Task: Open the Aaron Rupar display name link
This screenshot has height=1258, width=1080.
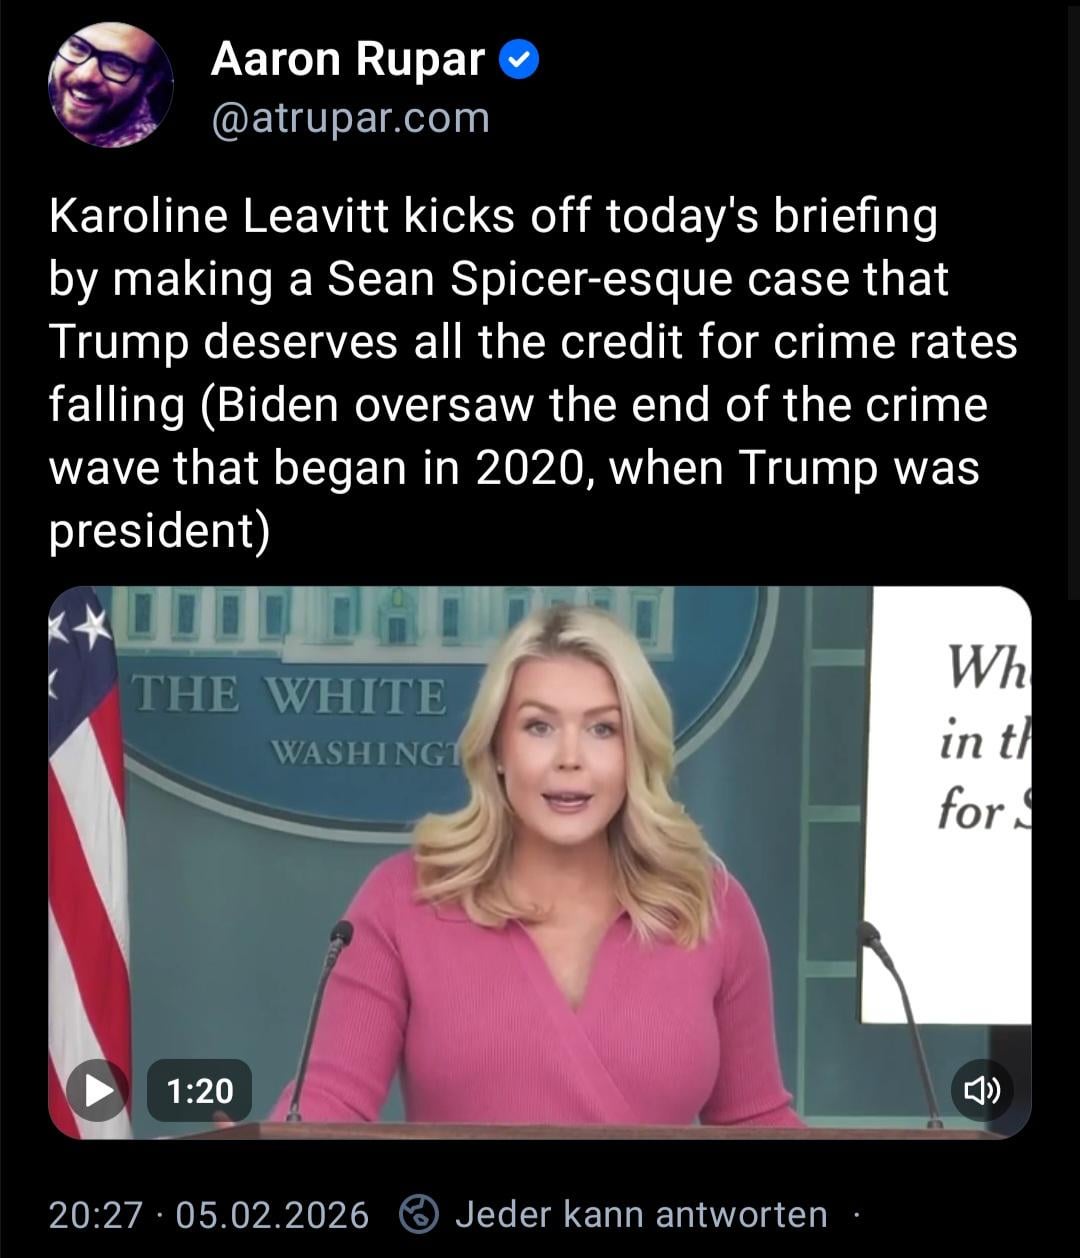Action: (348, 60)
